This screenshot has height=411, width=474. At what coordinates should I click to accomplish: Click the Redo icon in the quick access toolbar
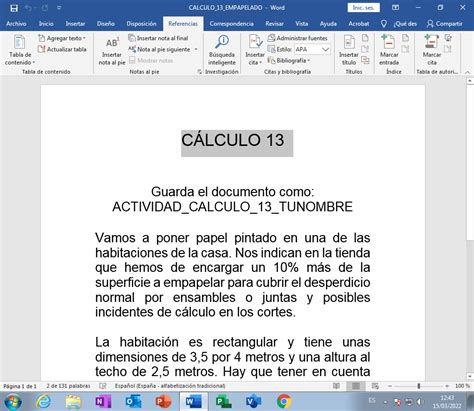point(45,8)
